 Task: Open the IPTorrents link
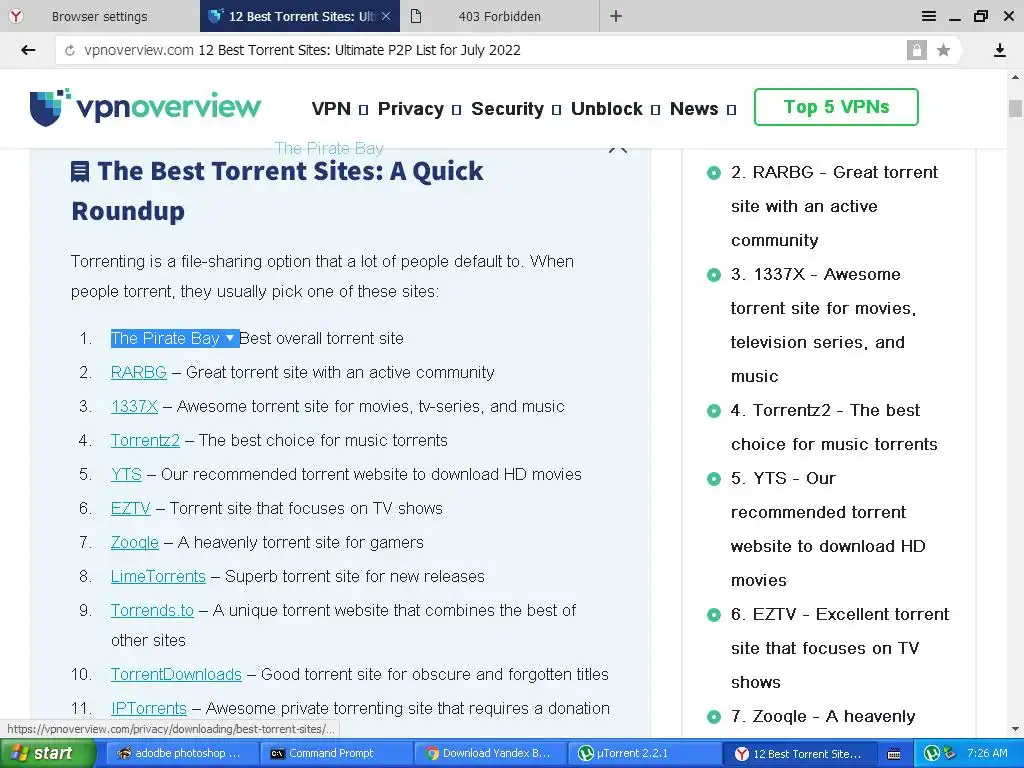(x=149, y=708)
